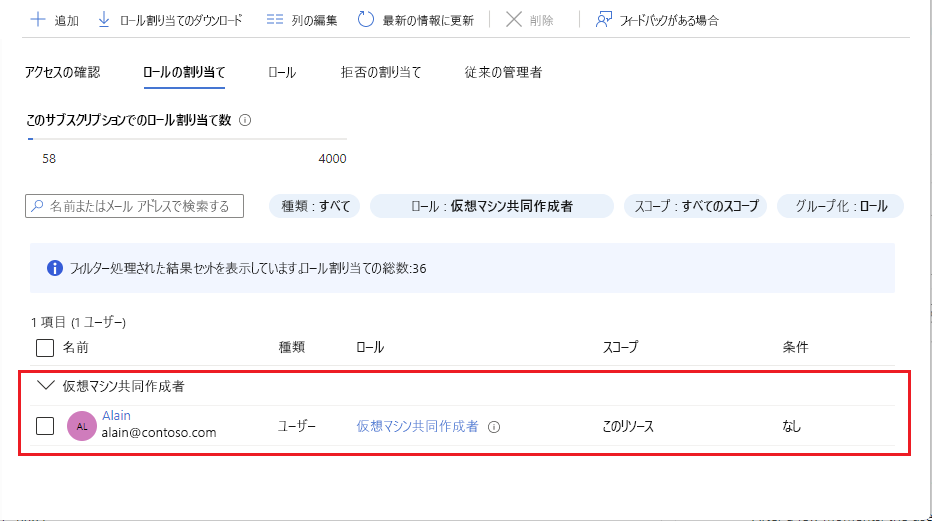Click info icon beside role assignment count heading
932x521 pixels.
click(245, 120)
